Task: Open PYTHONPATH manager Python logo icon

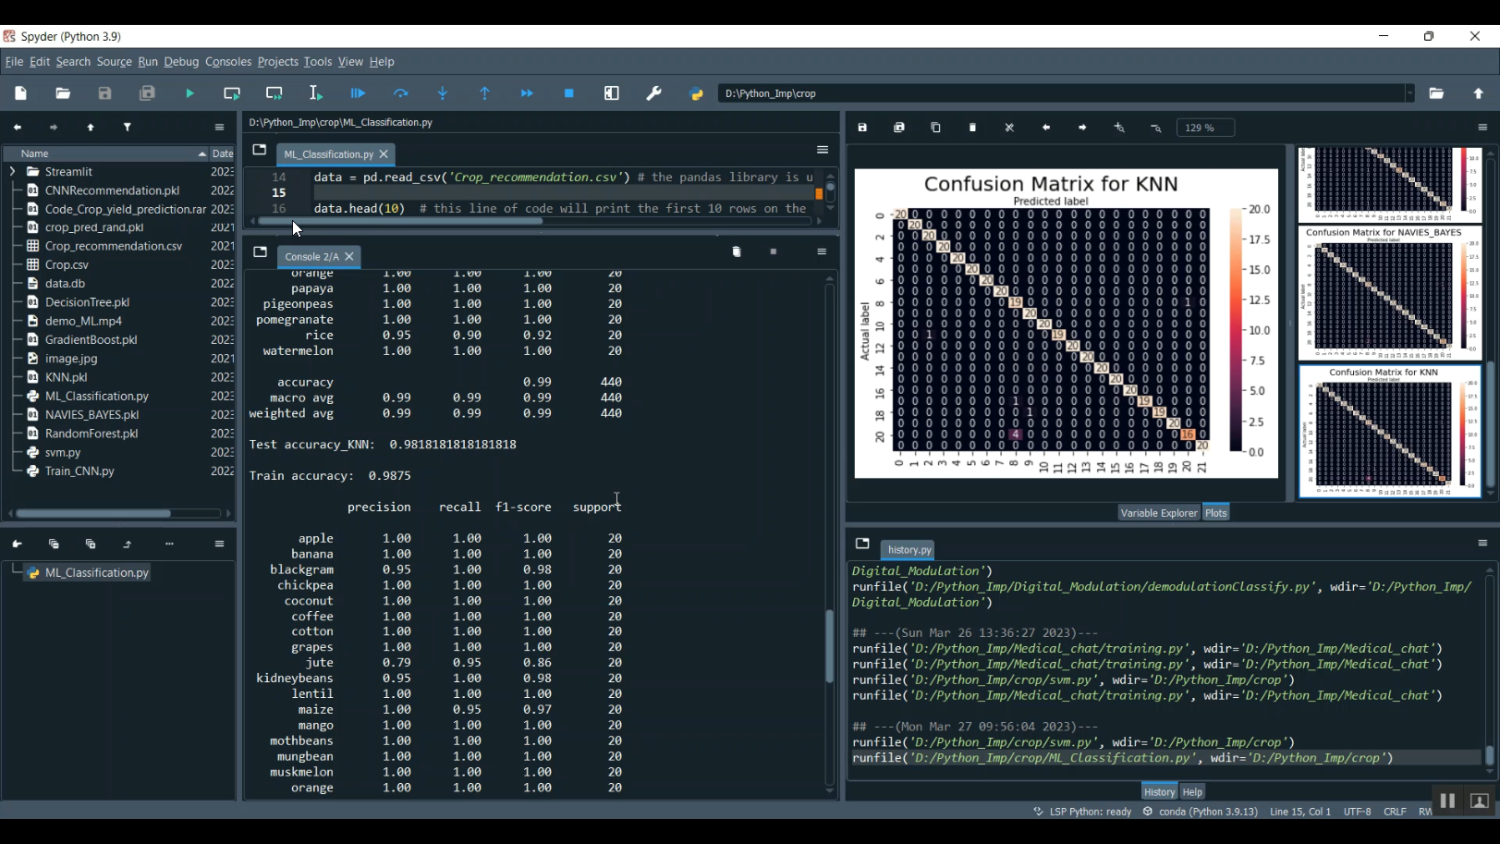Action: [697, 93]
